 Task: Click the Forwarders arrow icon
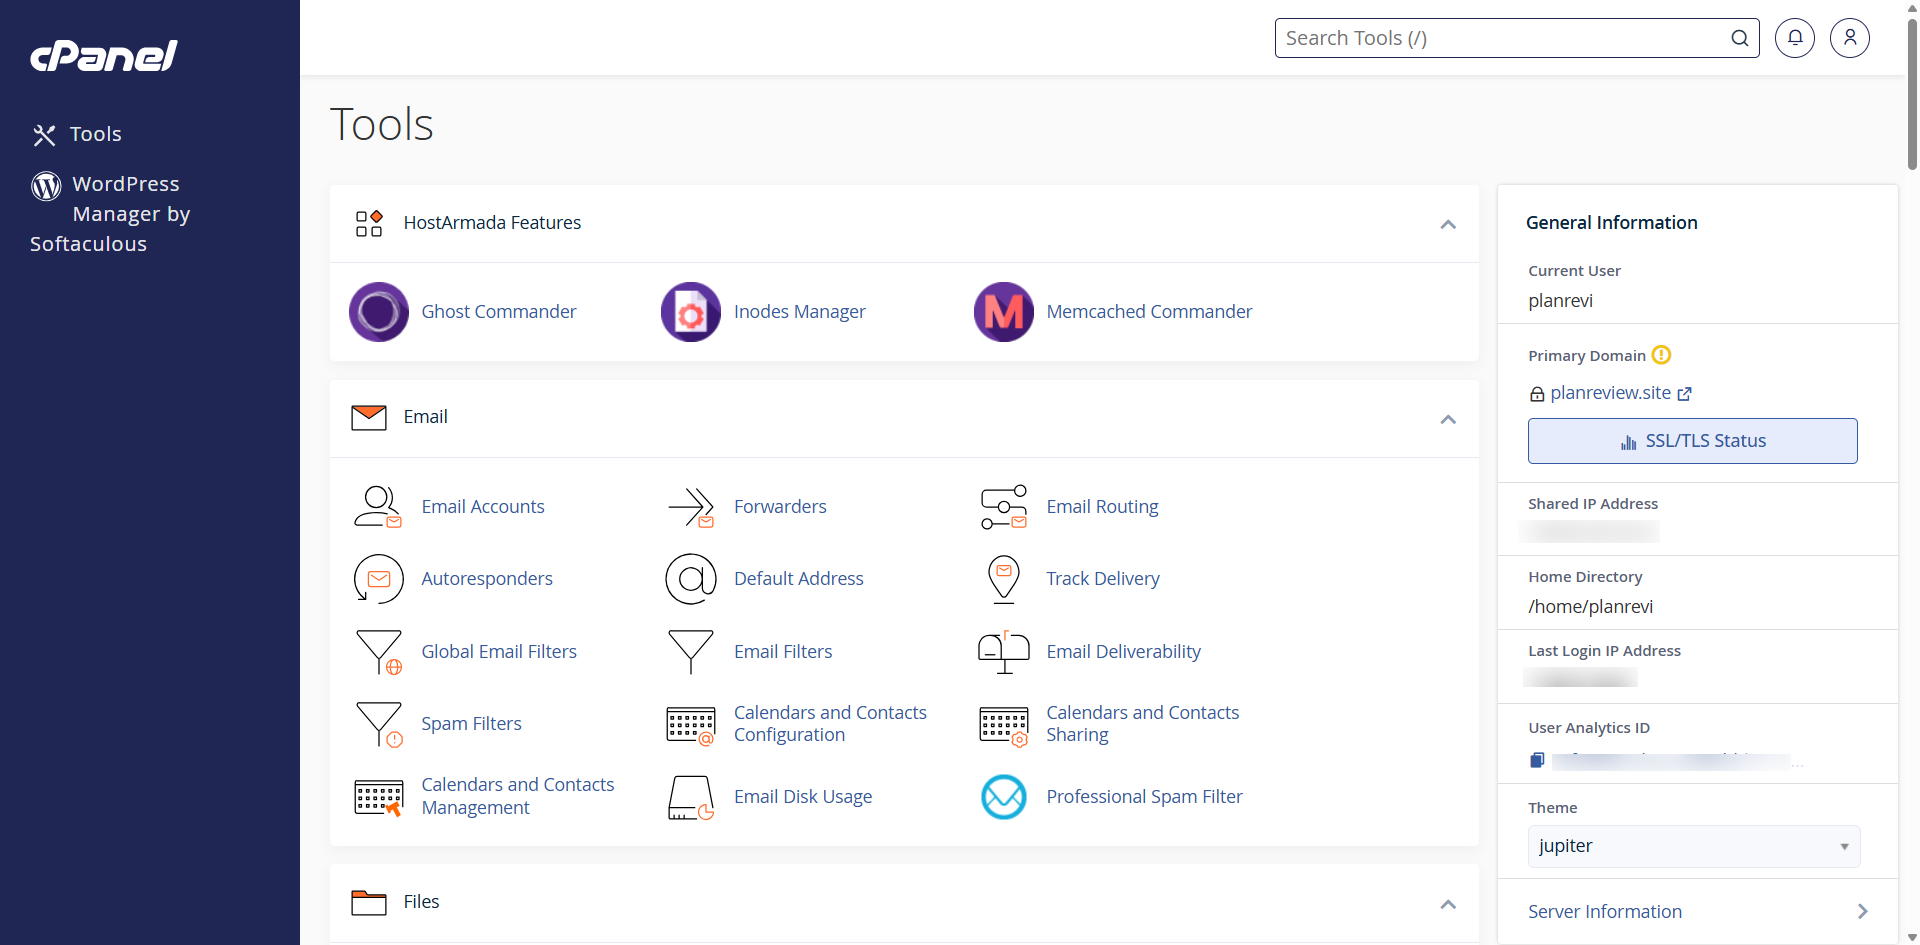click(x=691, y=507)
